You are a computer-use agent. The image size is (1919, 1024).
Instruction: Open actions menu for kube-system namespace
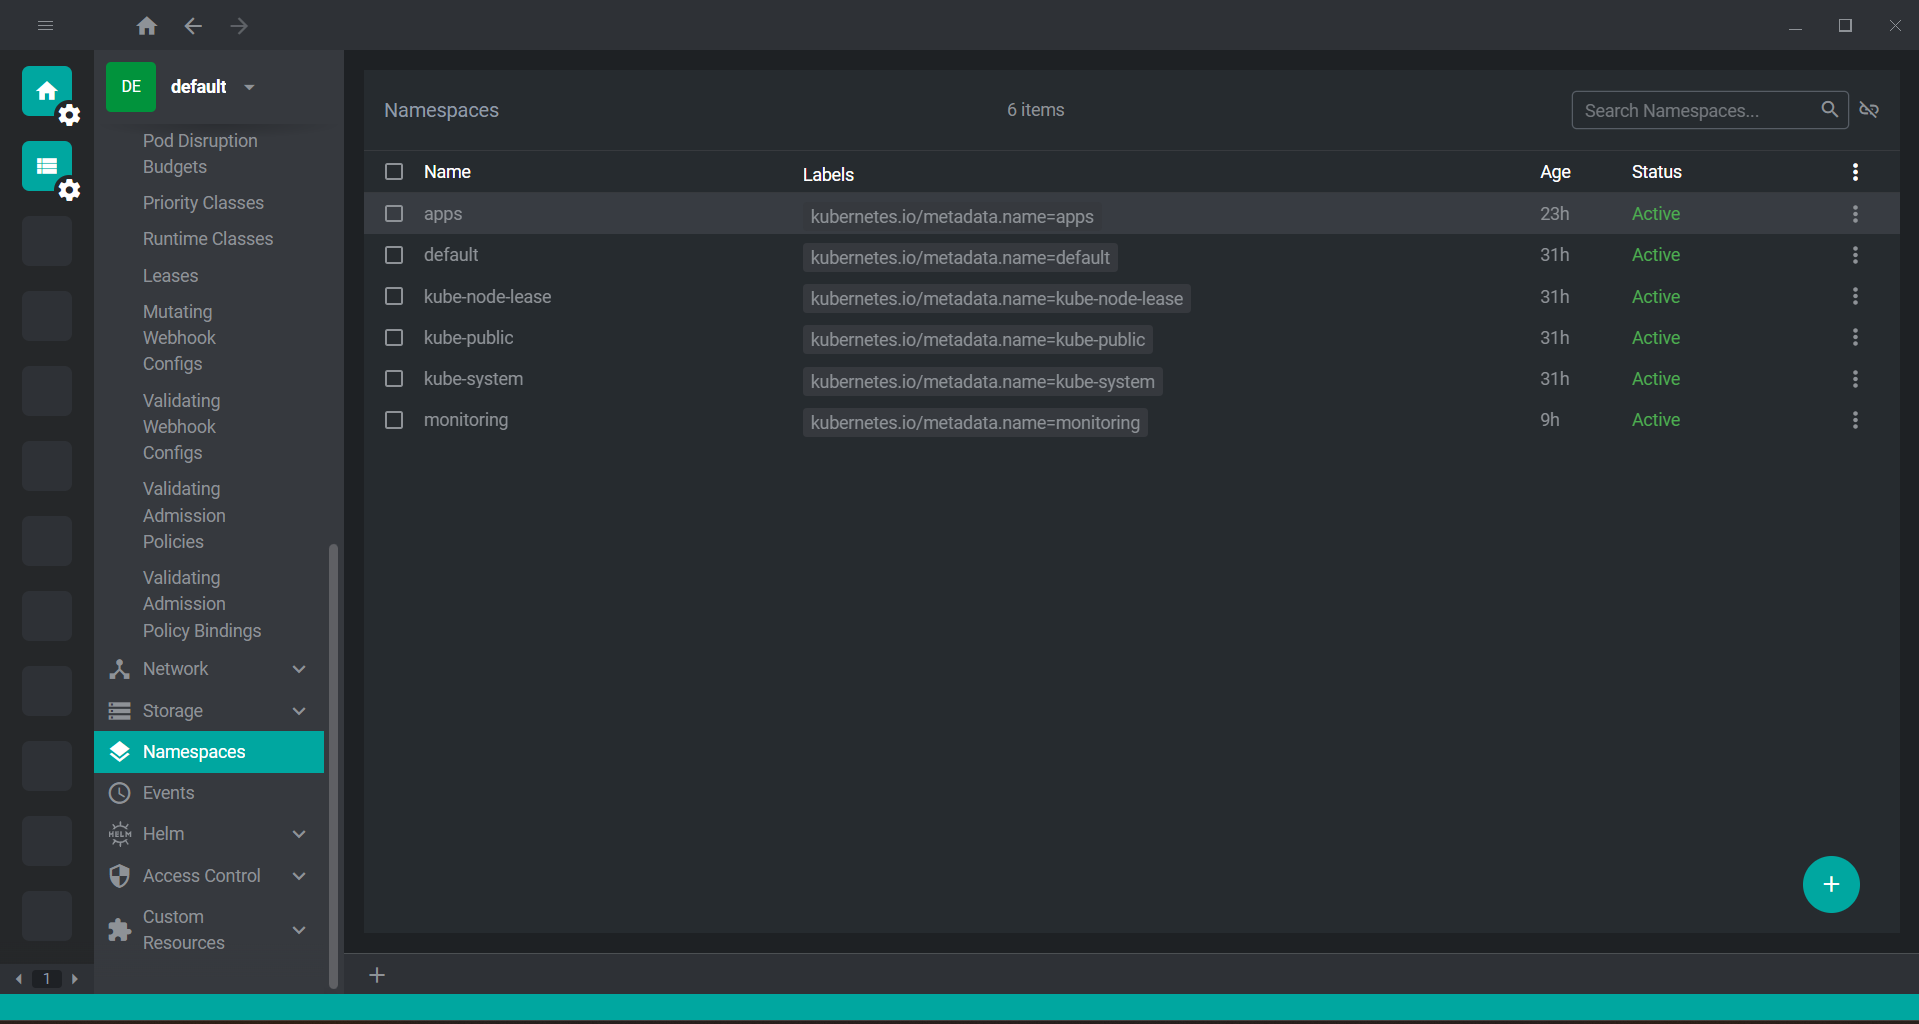[x=1855, y=379]
